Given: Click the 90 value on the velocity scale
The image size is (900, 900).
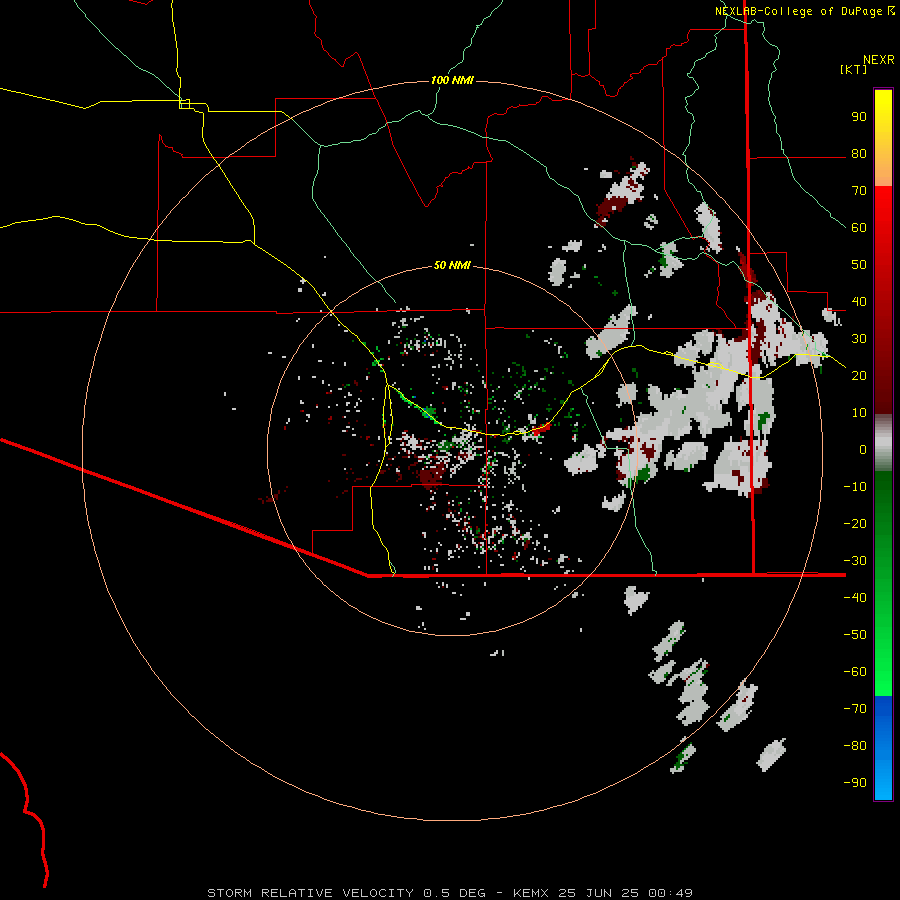Looking at the screenshot, I should tap(859, 117).
